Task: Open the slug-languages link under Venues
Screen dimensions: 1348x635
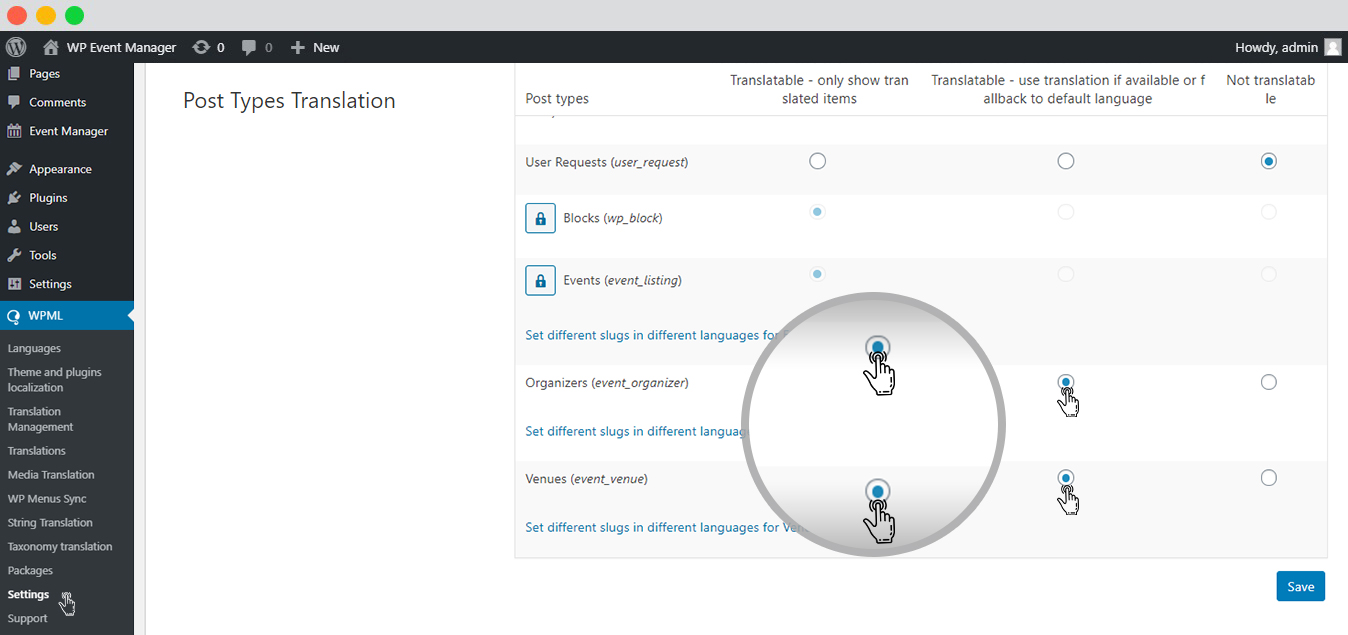Action: point(665,527)
